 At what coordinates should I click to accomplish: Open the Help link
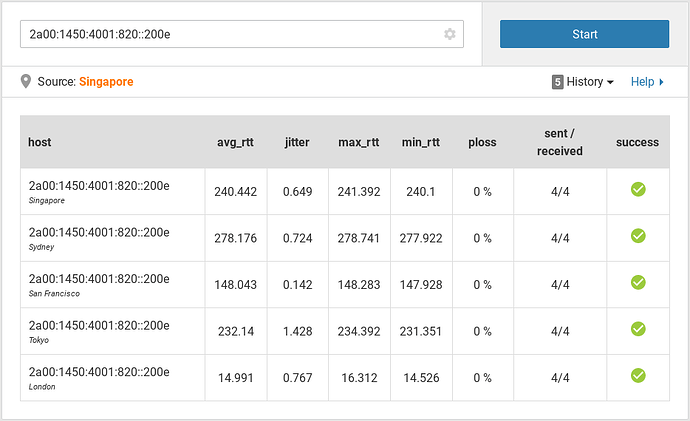click(x=642, y=82)
